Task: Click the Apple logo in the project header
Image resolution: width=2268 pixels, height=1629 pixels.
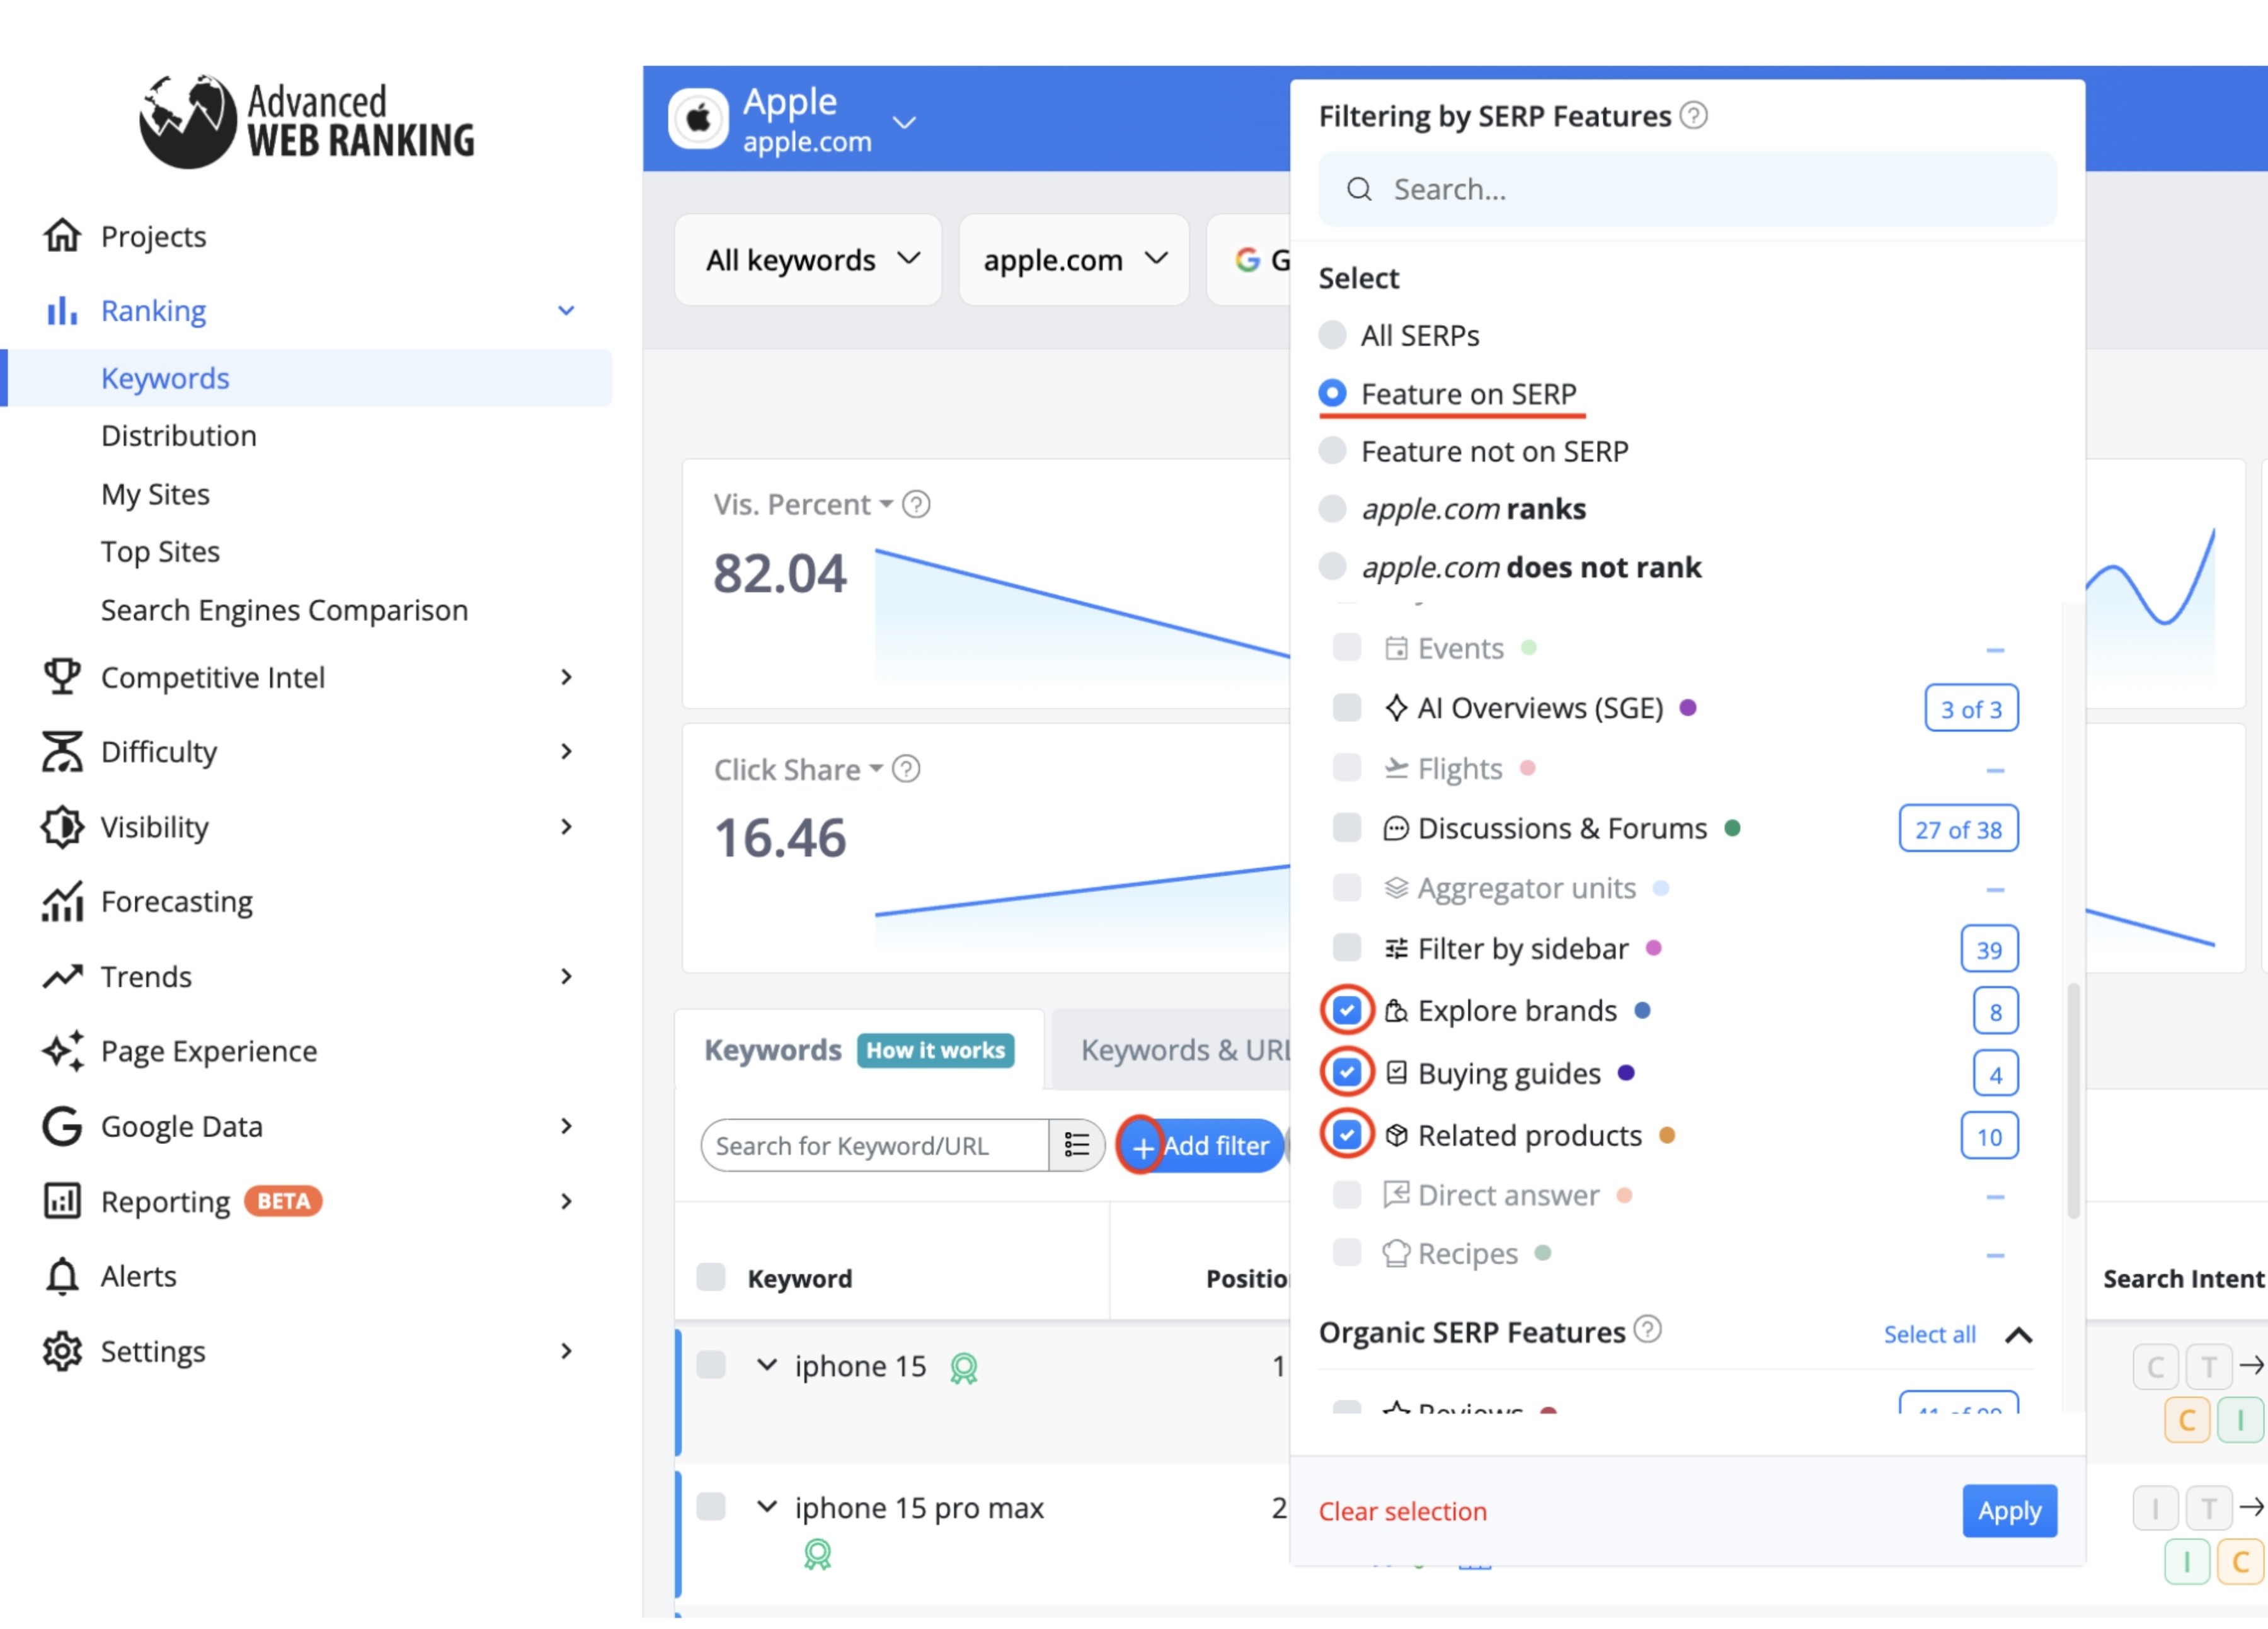Action: click(698, 118)
